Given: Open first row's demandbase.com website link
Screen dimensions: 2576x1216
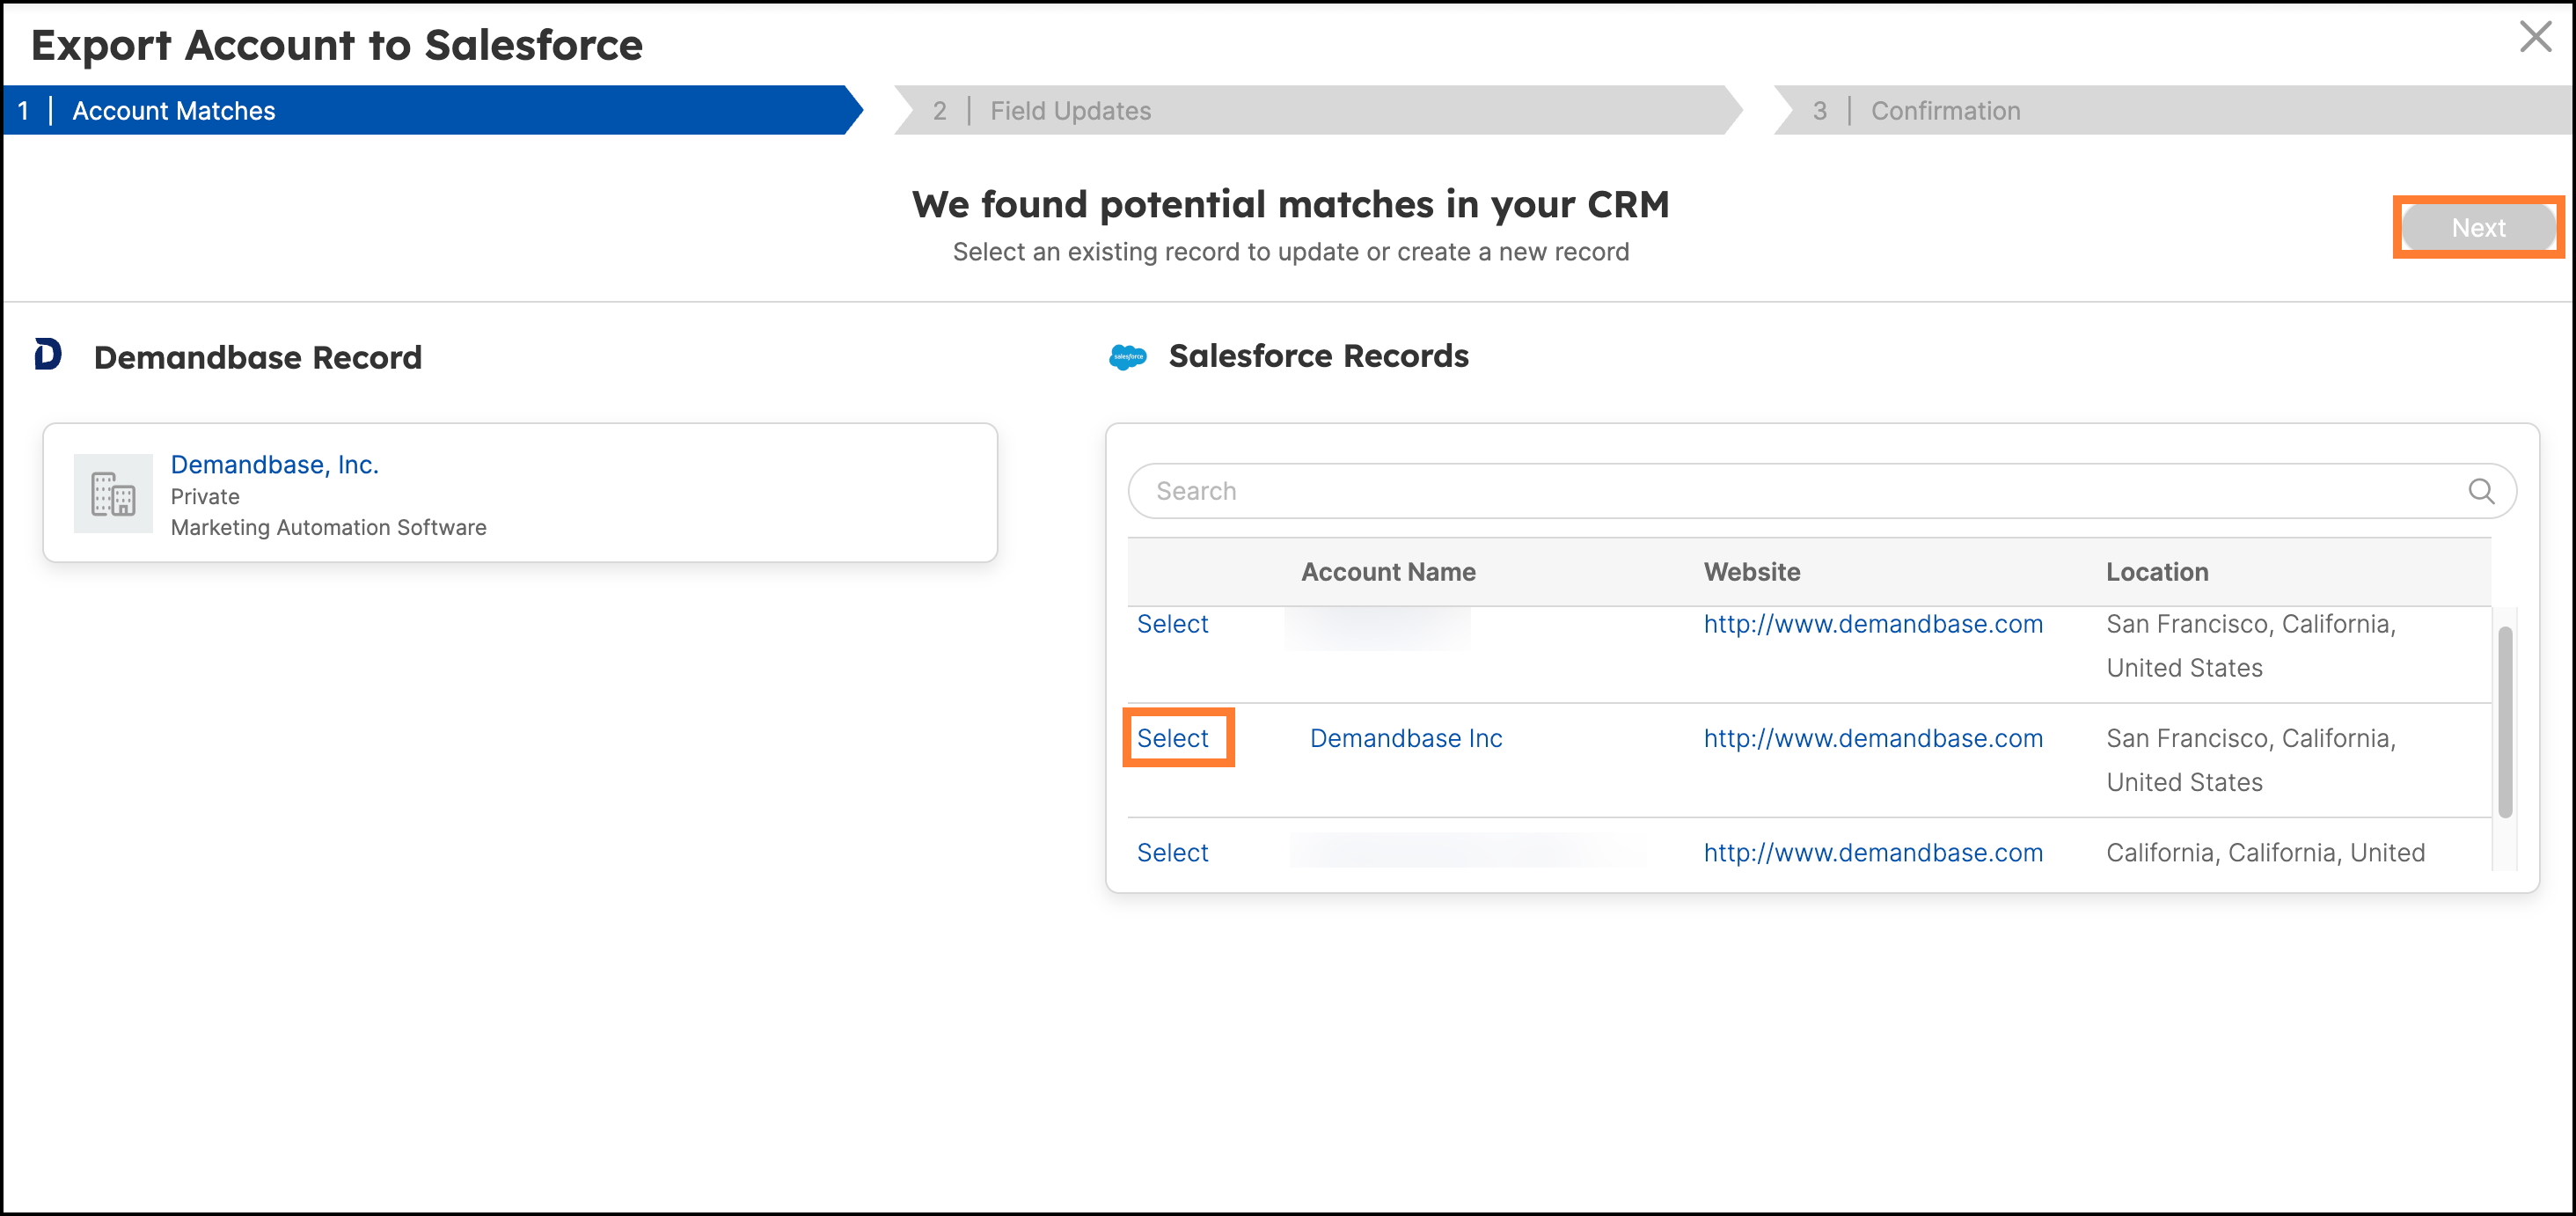Looking at the screenshot, I should [1873, 624].
